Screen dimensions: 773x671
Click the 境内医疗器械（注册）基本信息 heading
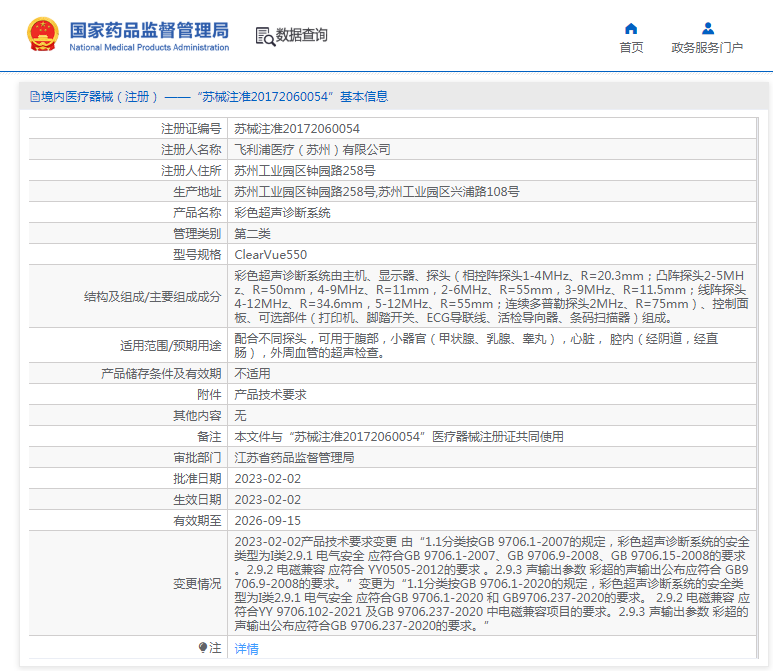click(214, 97)
